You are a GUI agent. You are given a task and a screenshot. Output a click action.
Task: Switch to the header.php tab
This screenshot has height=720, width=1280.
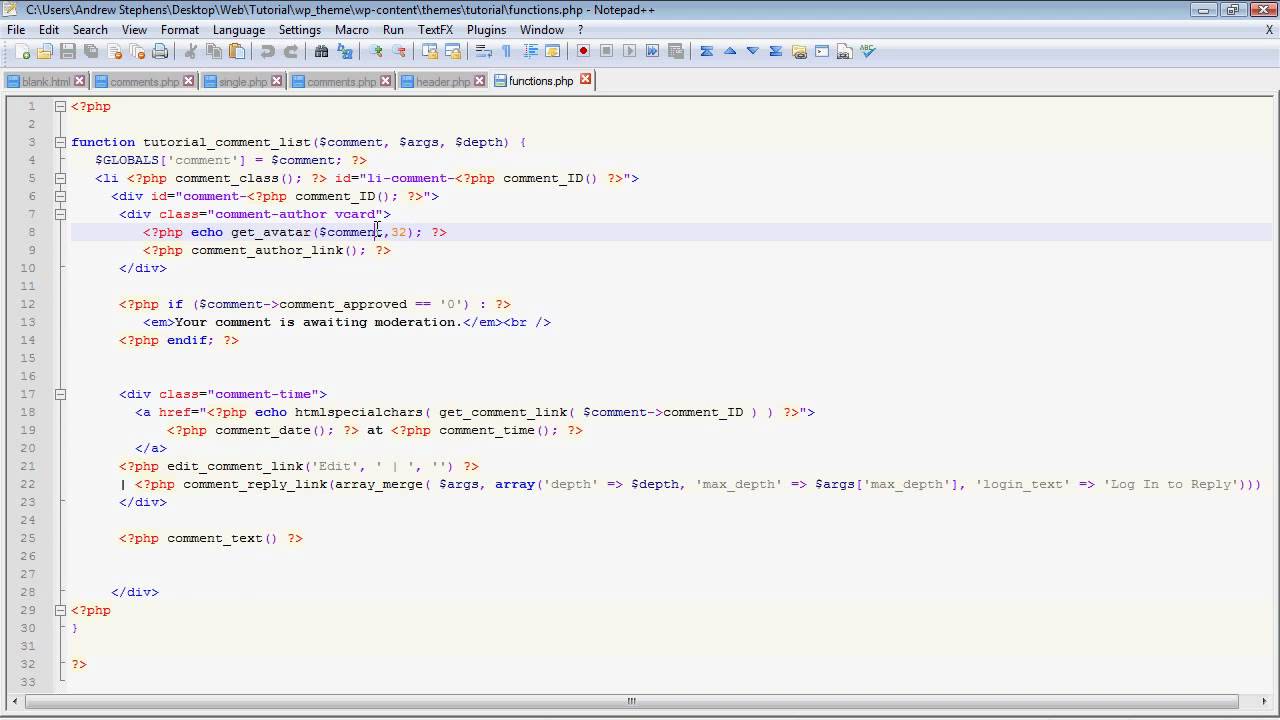(443, 82)
